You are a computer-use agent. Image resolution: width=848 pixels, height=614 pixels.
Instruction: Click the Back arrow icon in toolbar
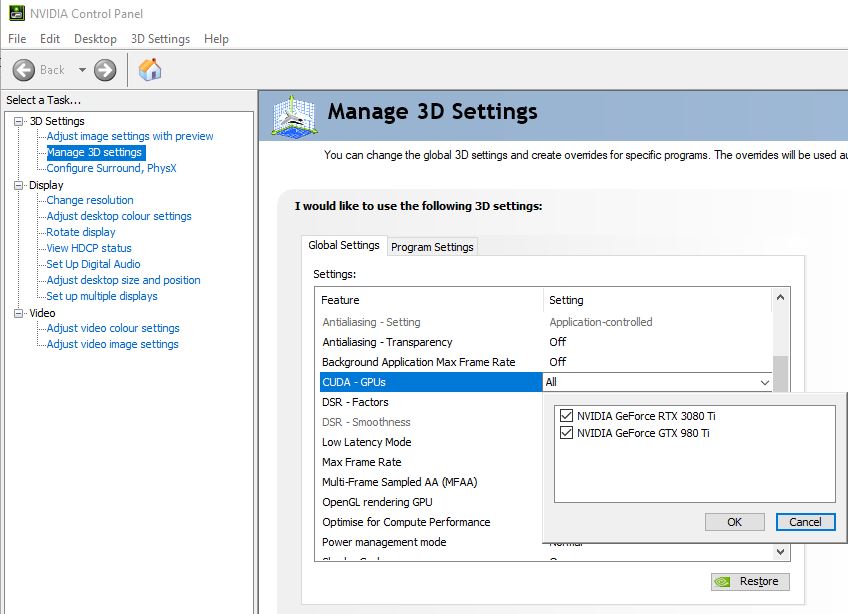(24, 70)
